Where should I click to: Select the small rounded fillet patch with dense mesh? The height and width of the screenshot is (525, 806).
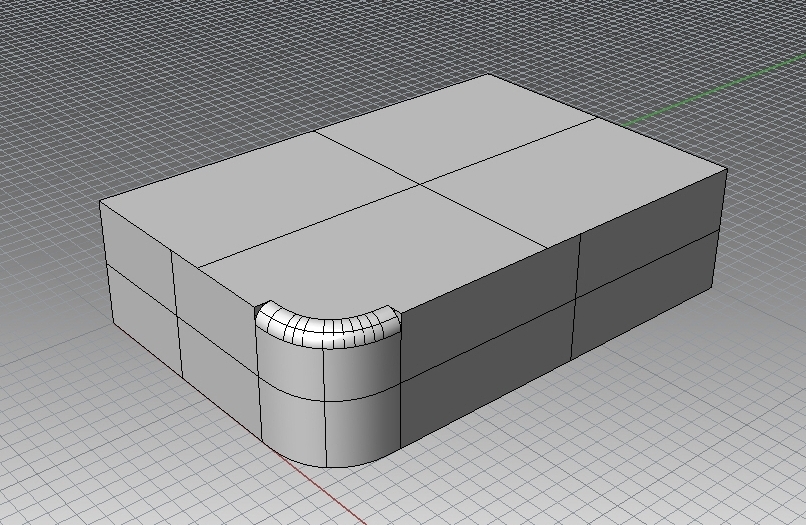pos(326,327)
